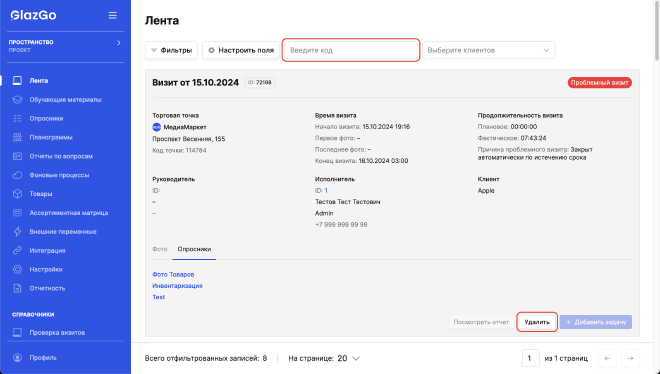This screenshot has width=660, height=374.
Task: Click the page number input box
Action: [530, 358]
